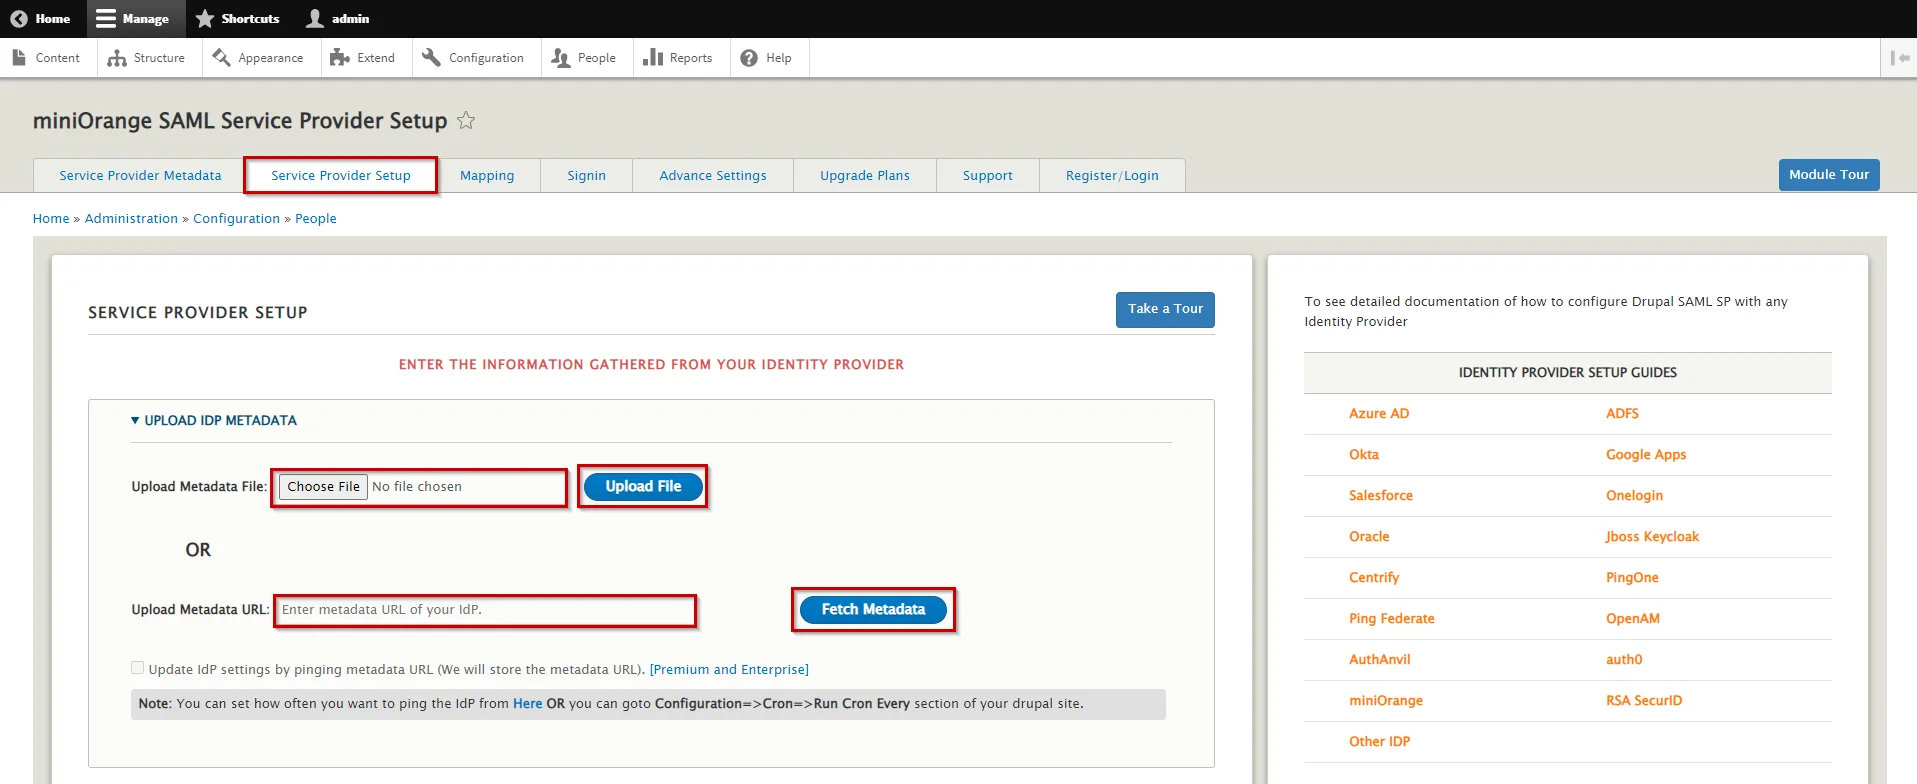The image size is (1917, 784).
Task: Open the People menu
Action: point(584,58)
